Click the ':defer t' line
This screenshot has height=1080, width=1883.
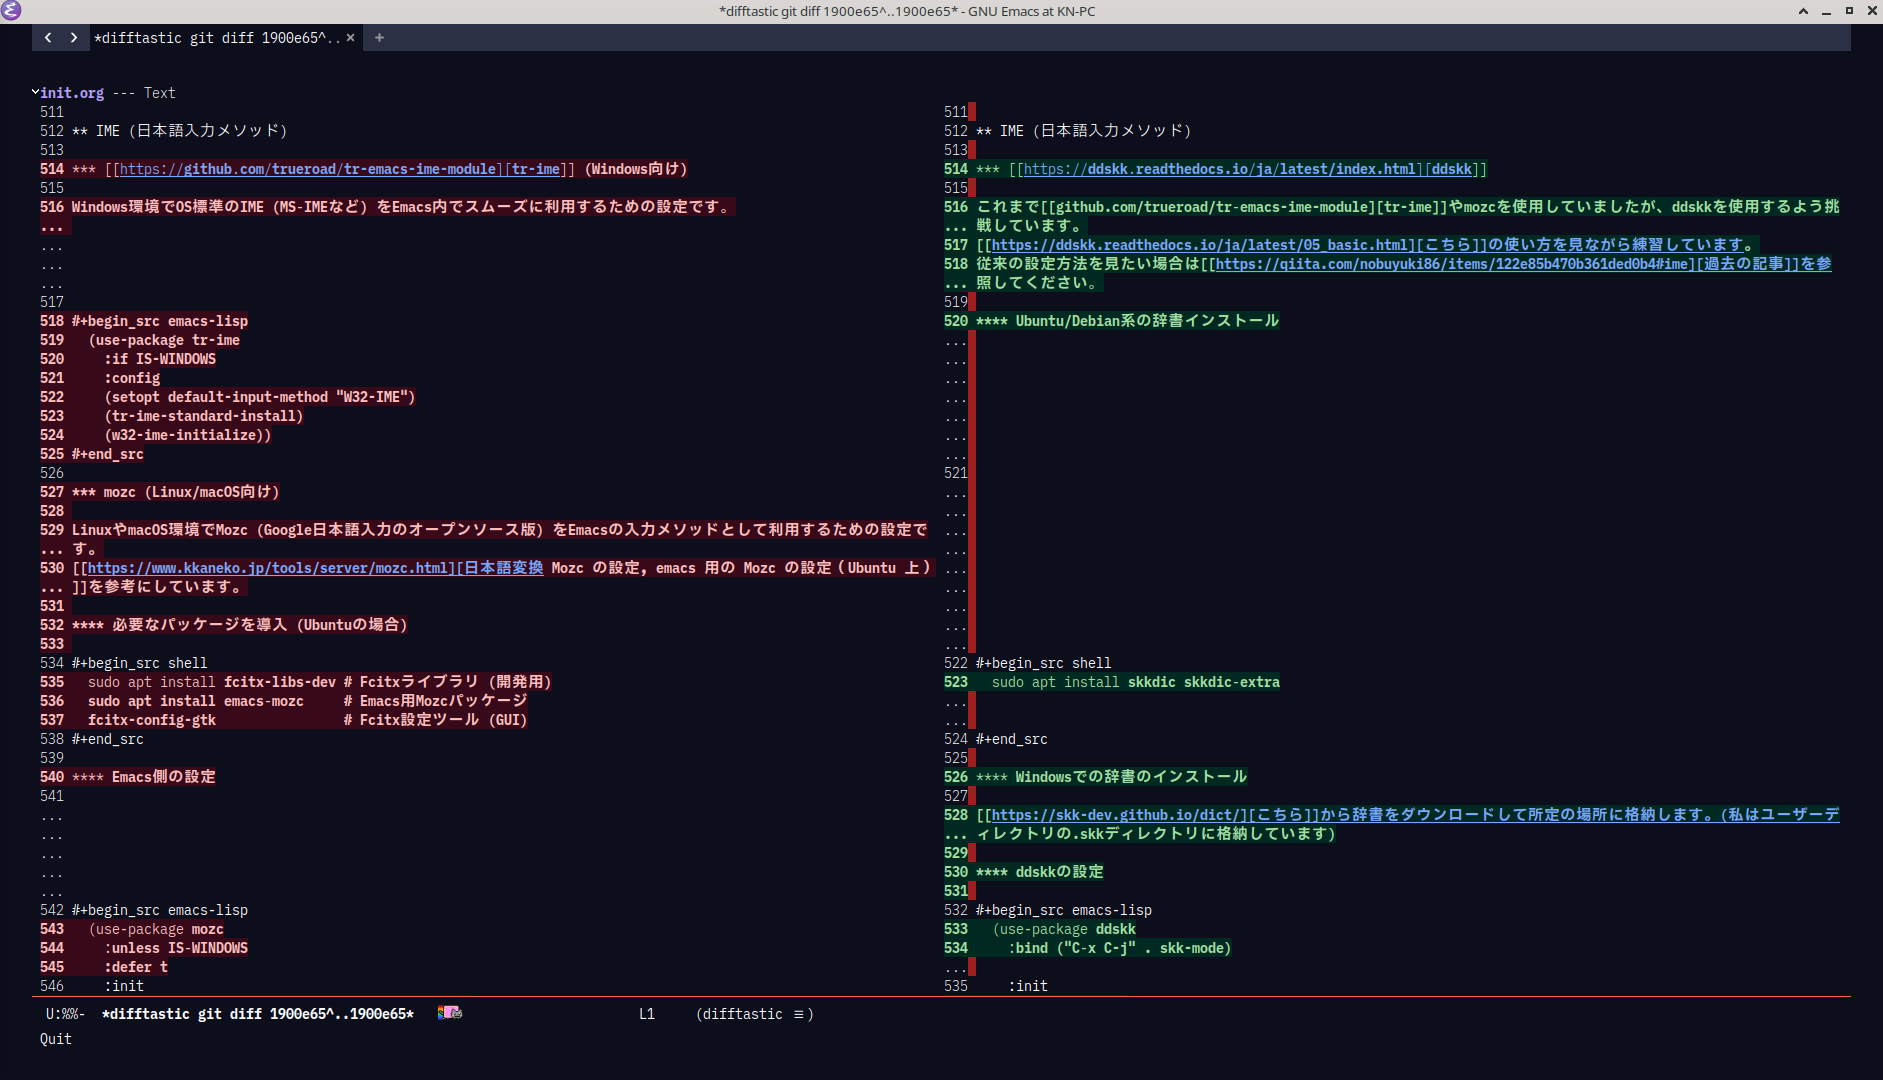(x=136, y=967)
